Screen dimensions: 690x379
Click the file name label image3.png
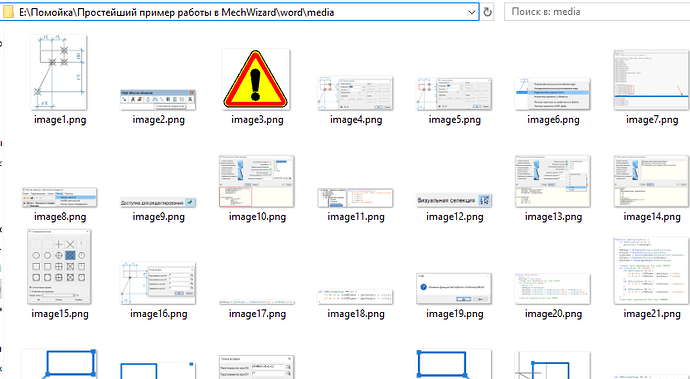coord(257,120)
